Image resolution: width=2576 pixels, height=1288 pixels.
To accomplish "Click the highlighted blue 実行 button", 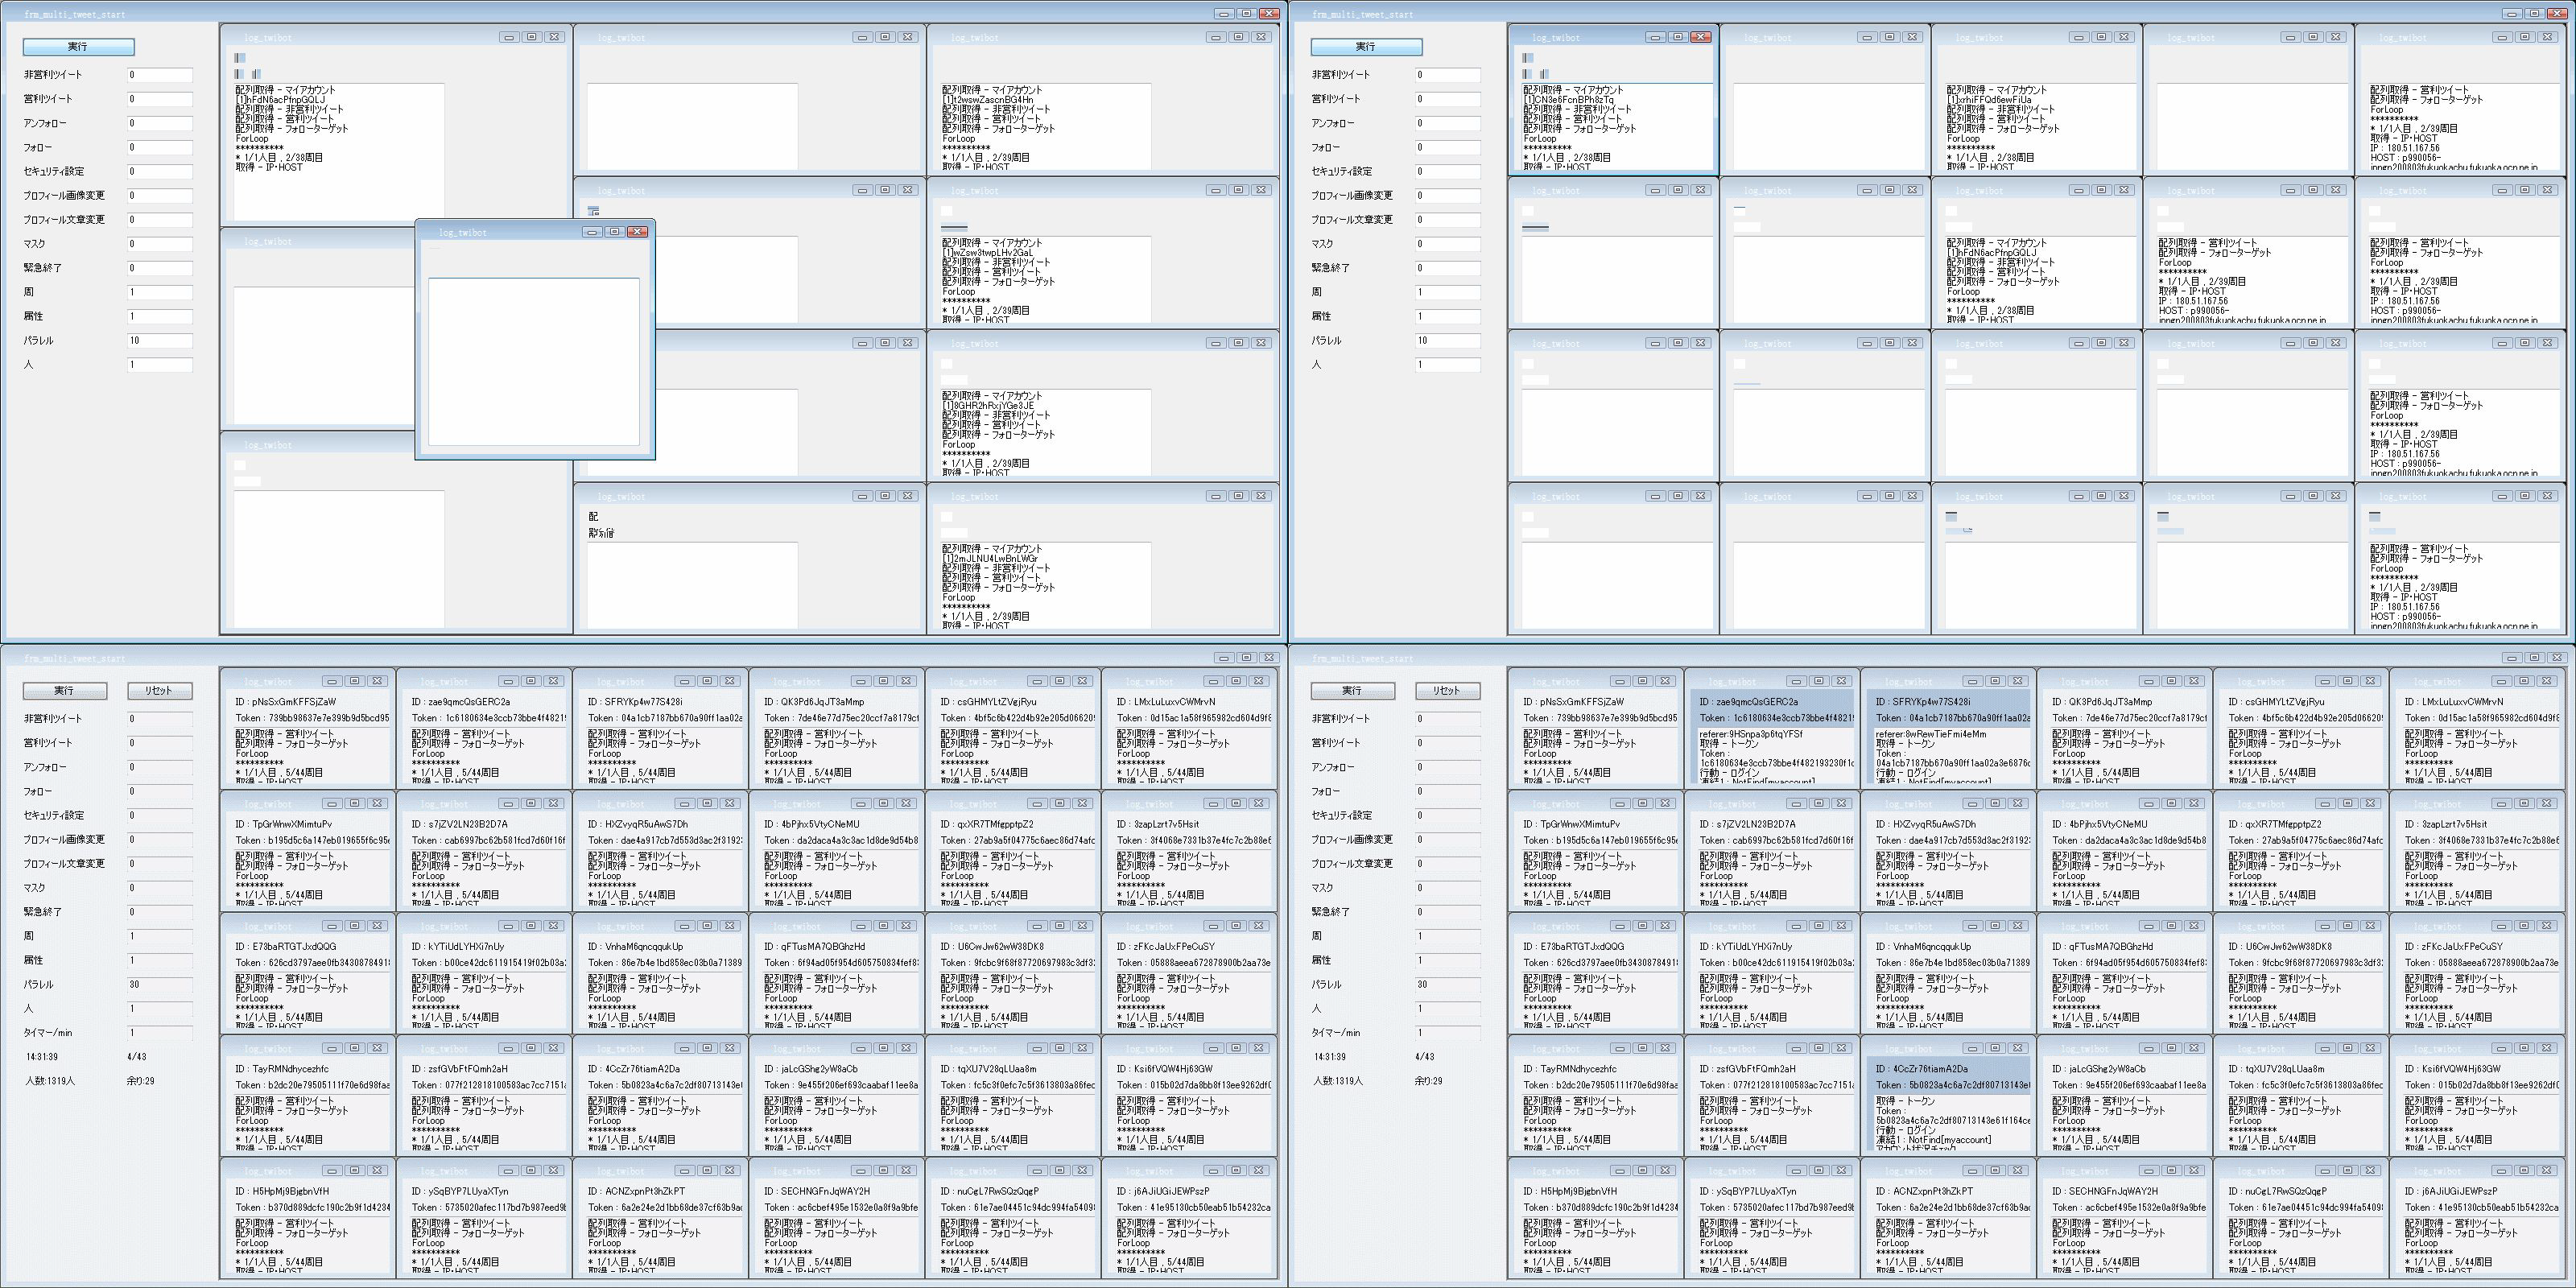I will 78,47.
